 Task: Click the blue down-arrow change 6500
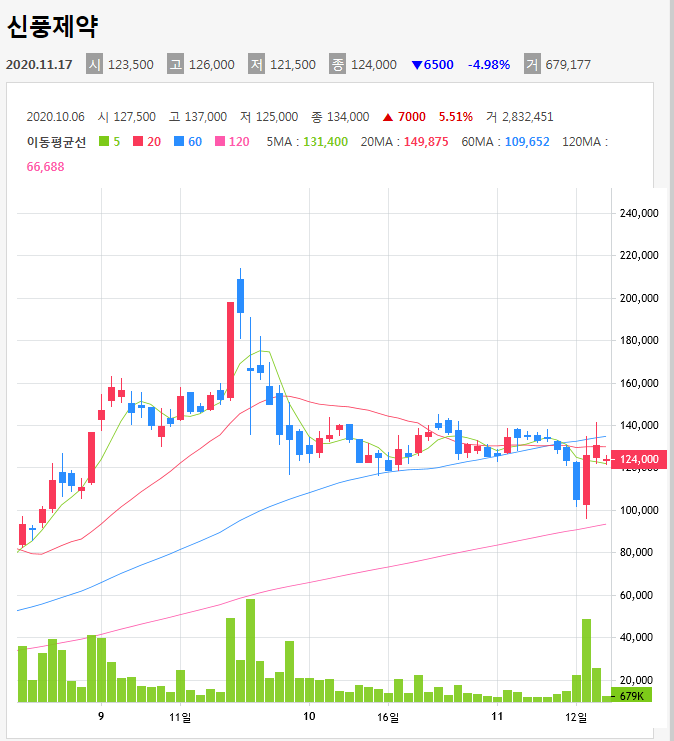(432, 64)
